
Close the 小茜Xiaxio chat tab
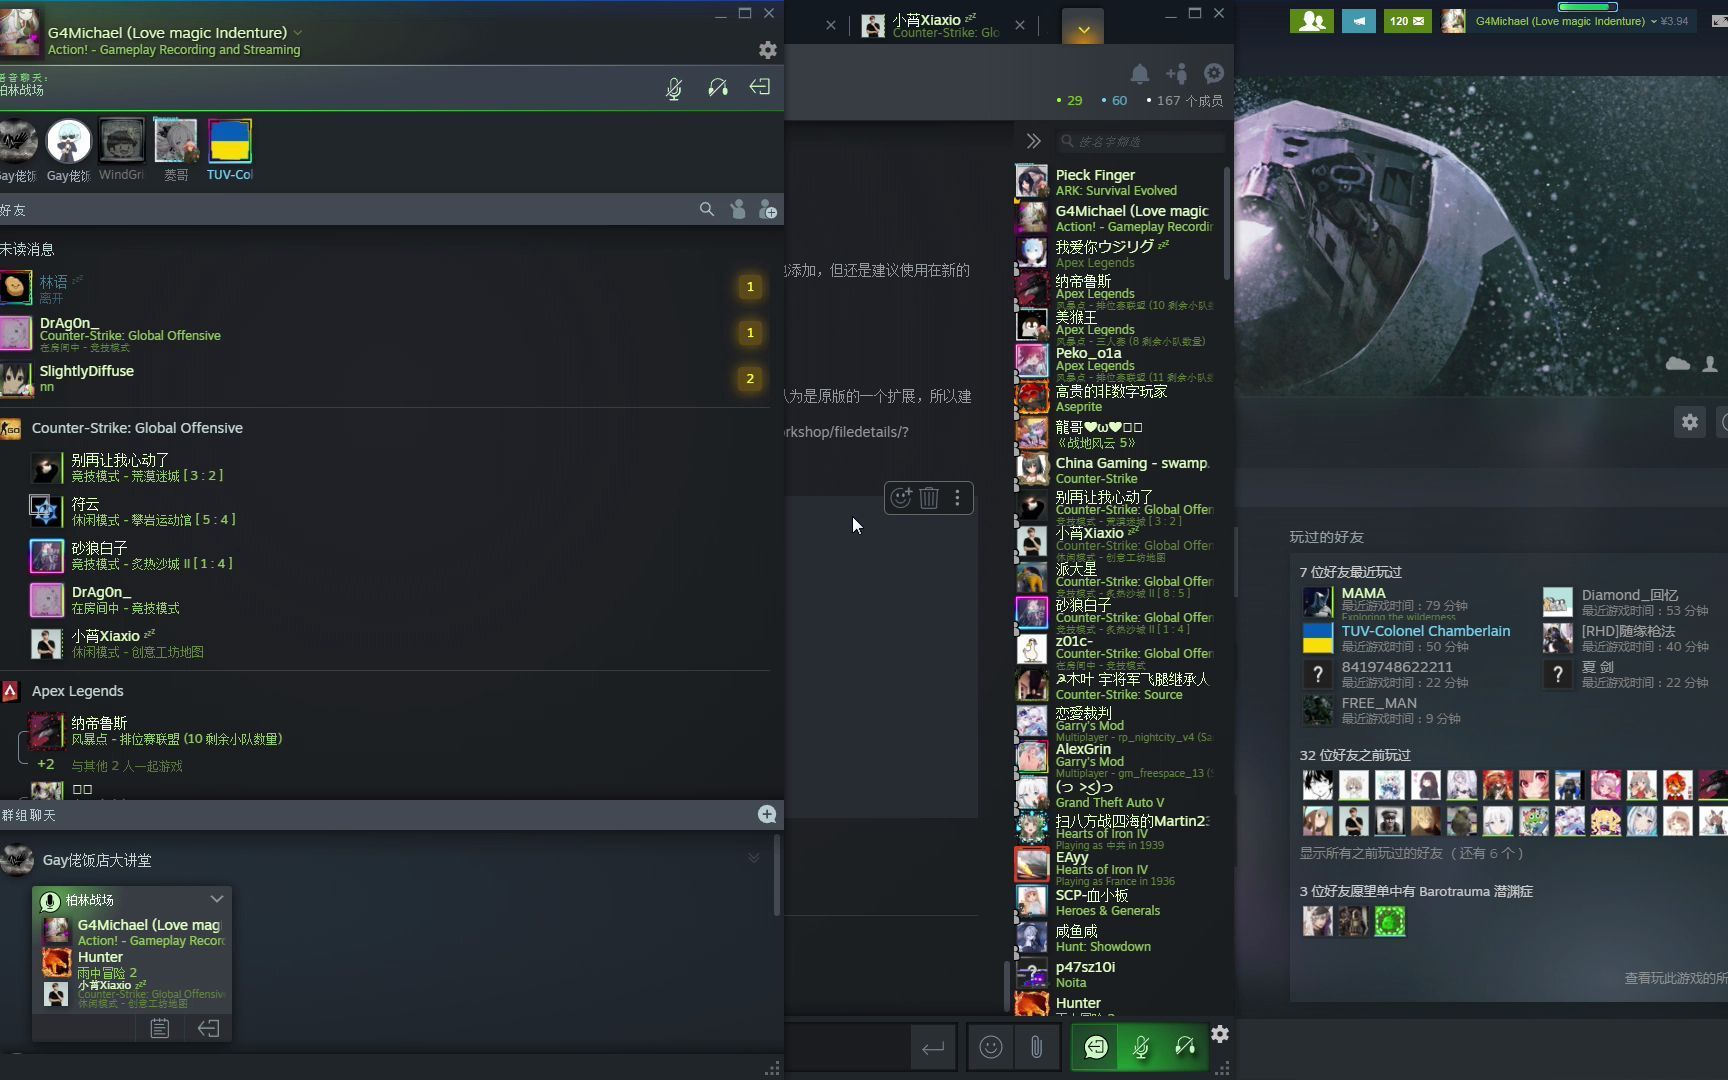(1020, 25)
